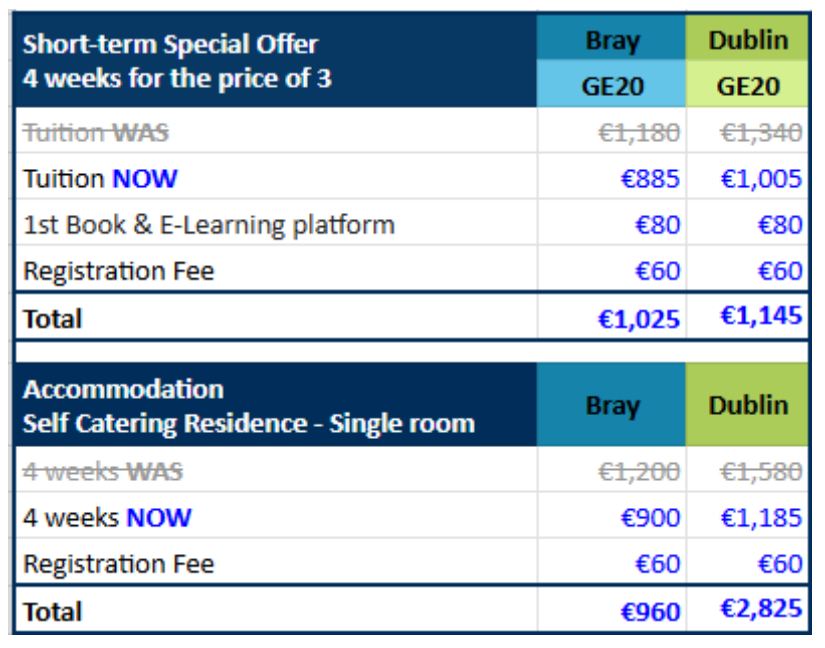Select the €1,005 Dublin tuition price

762,179
